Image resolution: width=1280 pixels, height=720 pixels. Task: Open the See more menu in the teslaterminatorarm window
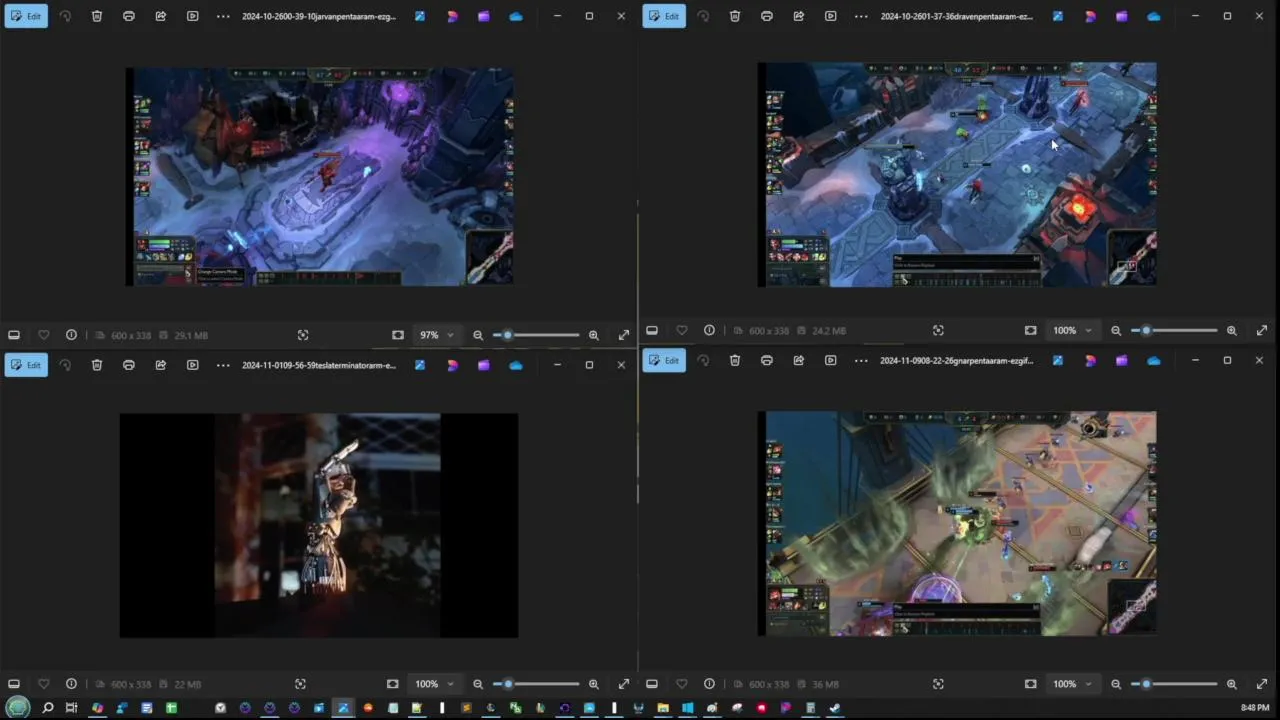[223, 365]
